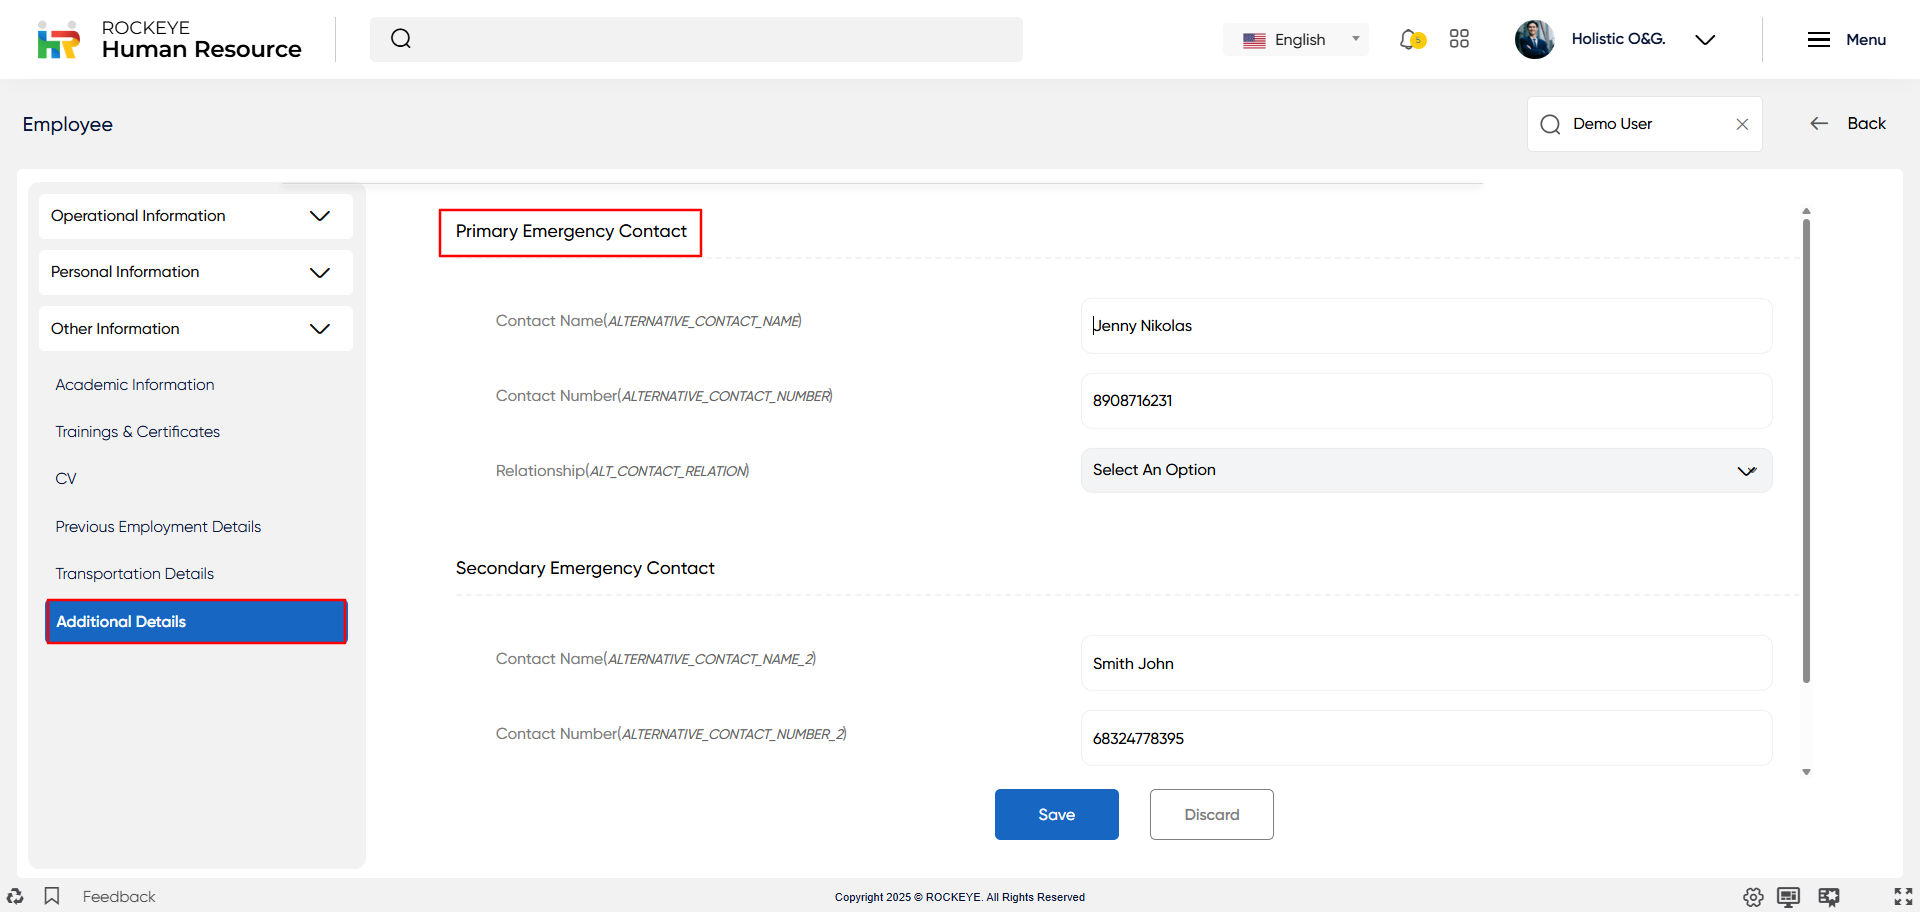Open the Relationship Select An Option dropdown

1426,470
